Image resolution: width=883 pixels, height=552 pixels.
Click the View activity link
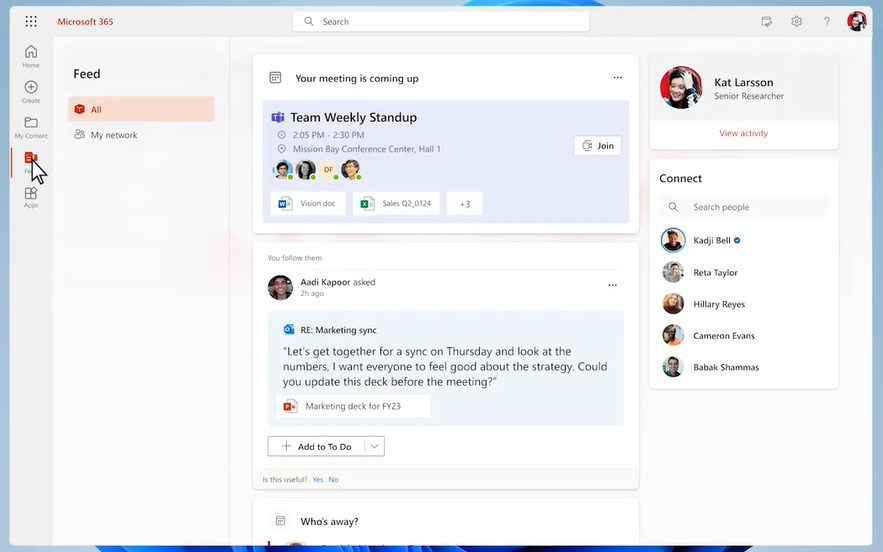click(x=743, y=133)
